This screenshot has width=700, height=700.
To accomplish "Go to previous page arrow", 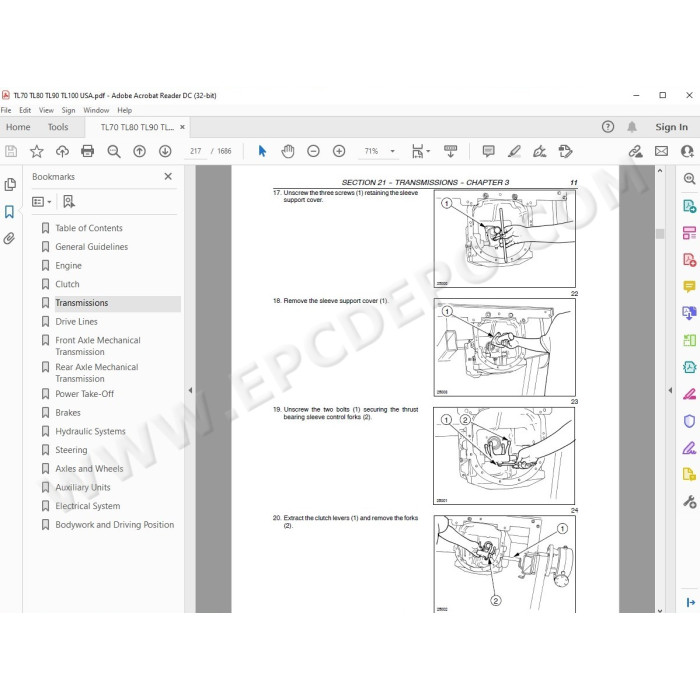I will [x=139, y=151].
